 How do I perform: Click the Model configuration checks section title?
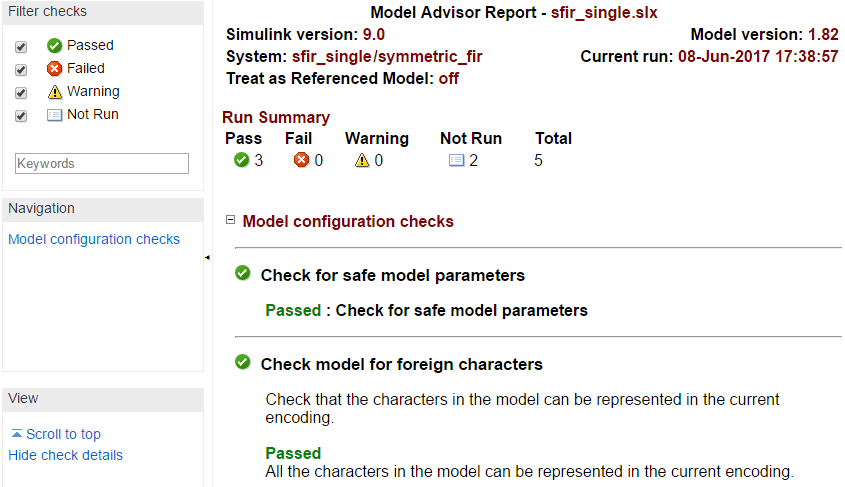click(x=348, y=221)
